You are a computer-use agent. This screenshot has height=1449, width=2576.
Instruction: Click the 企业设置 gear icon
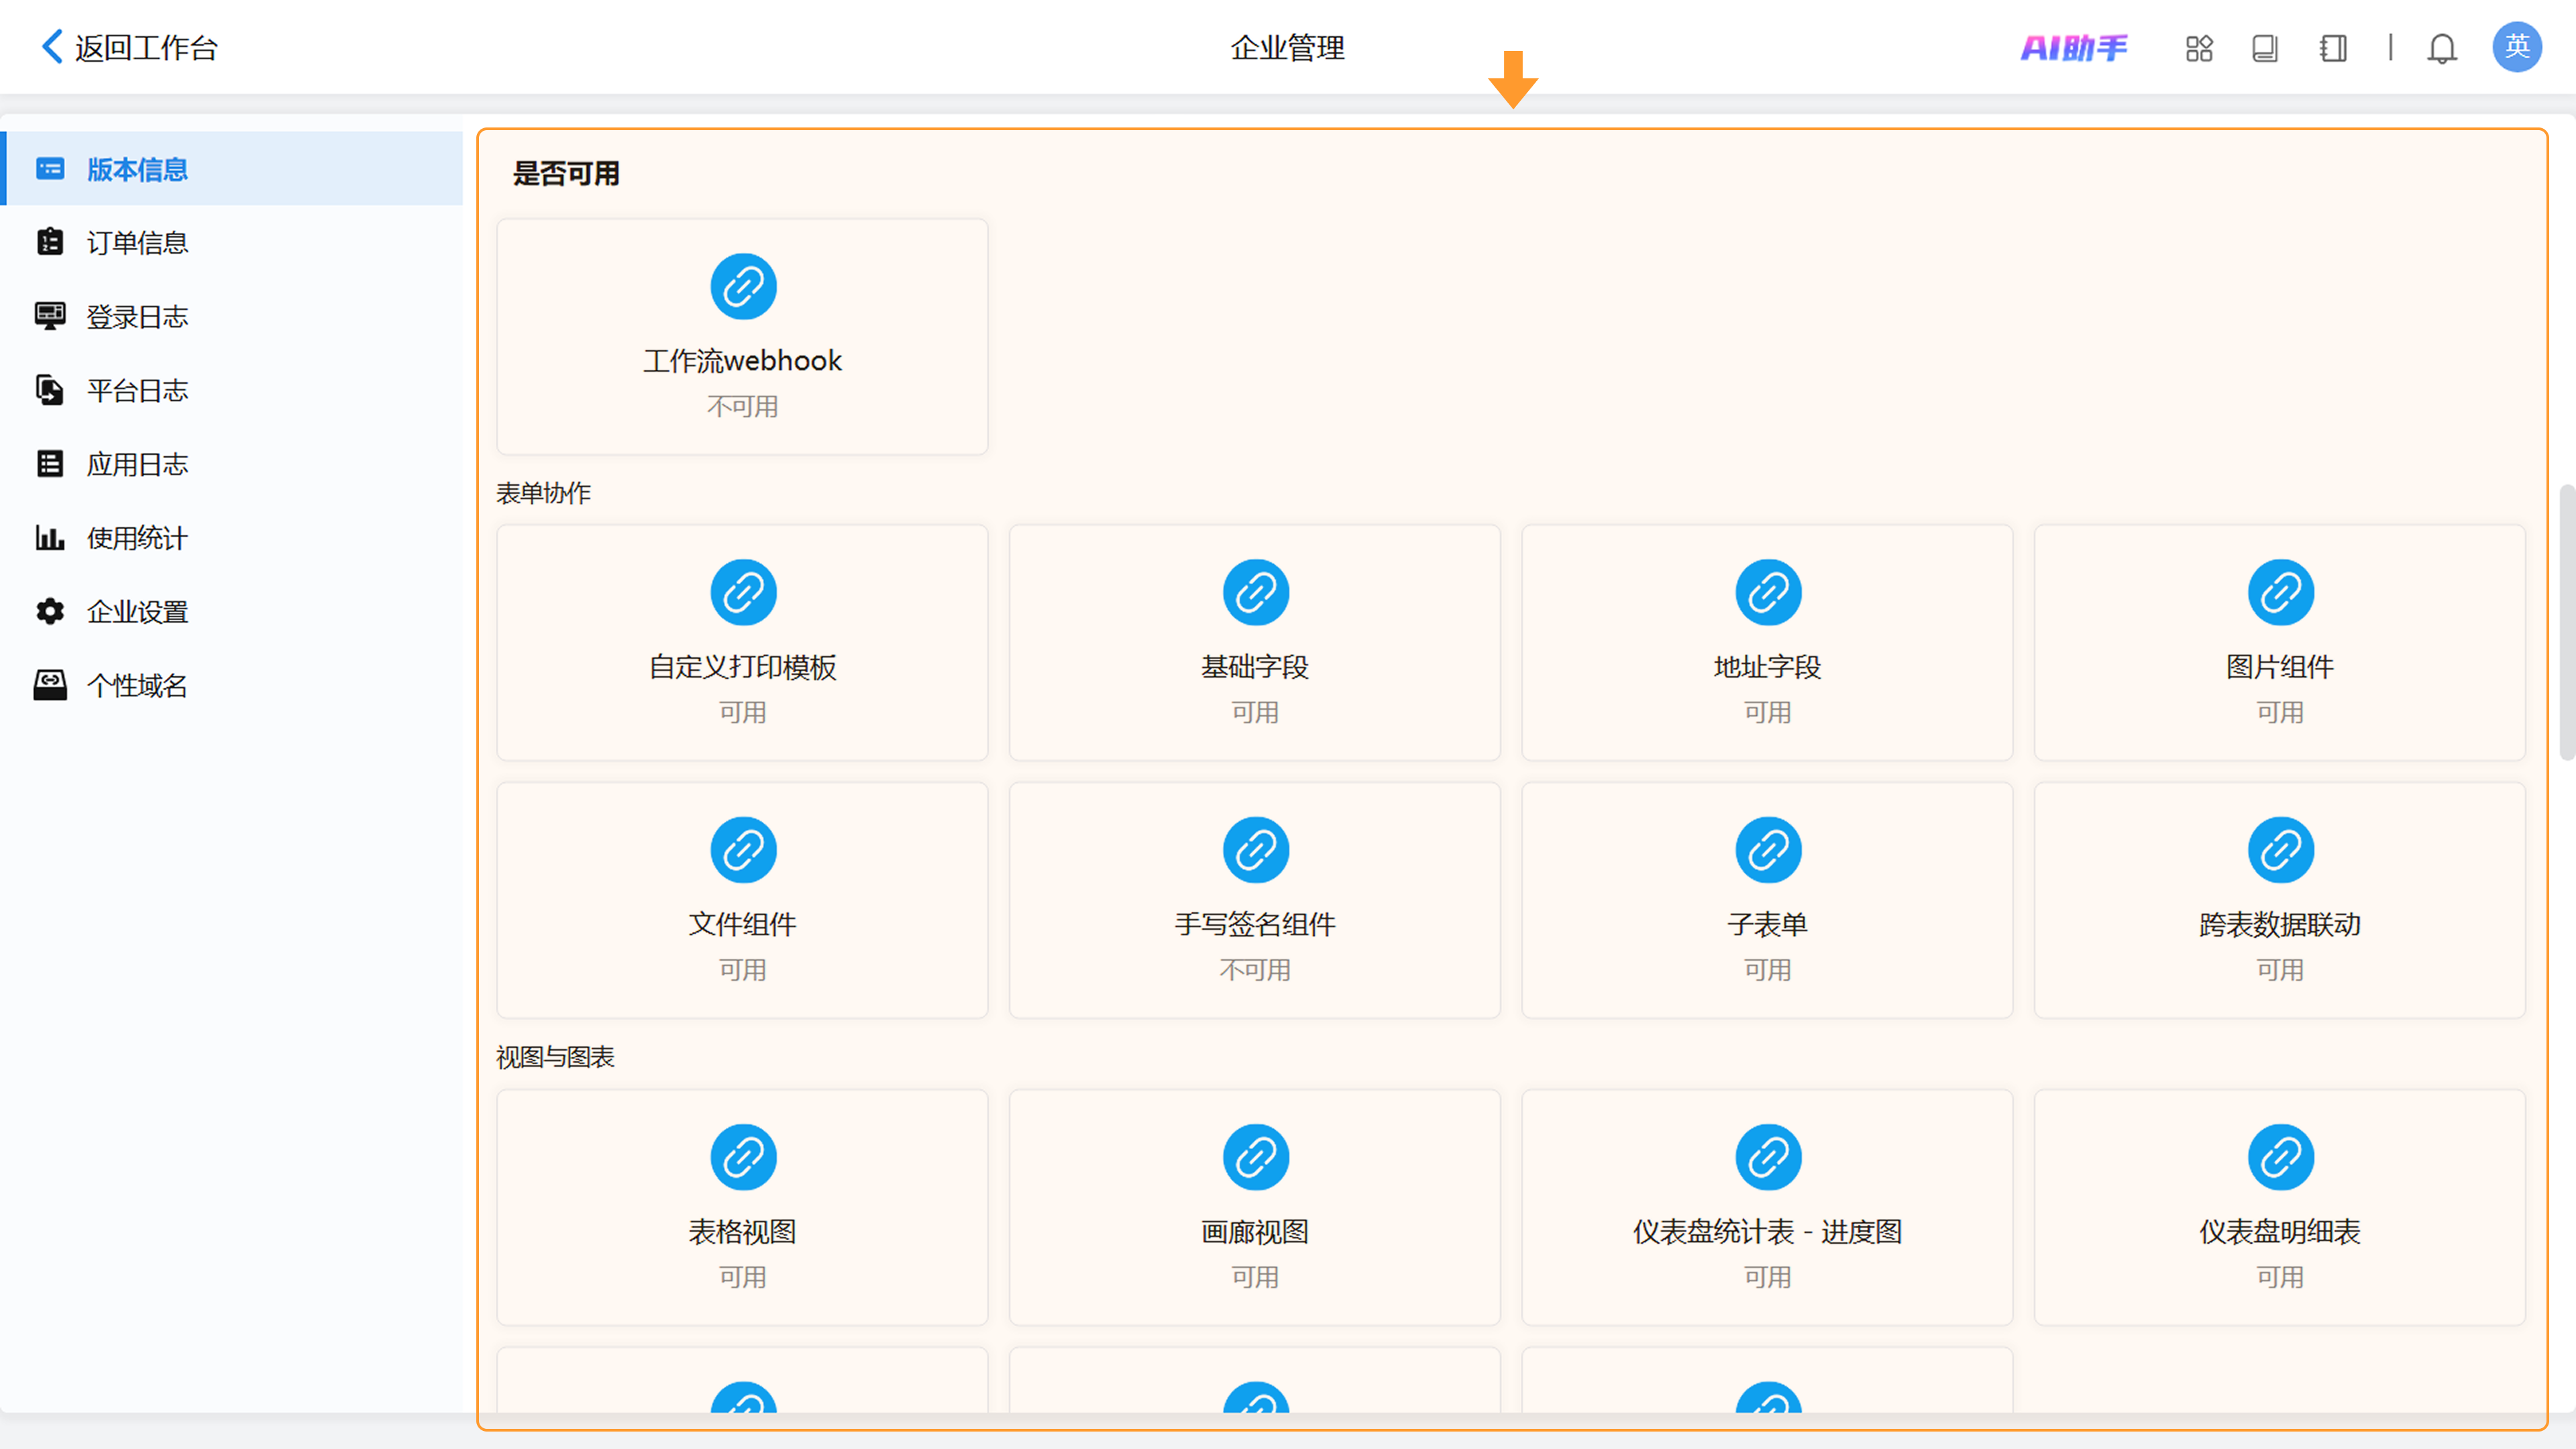pos(50,611)
